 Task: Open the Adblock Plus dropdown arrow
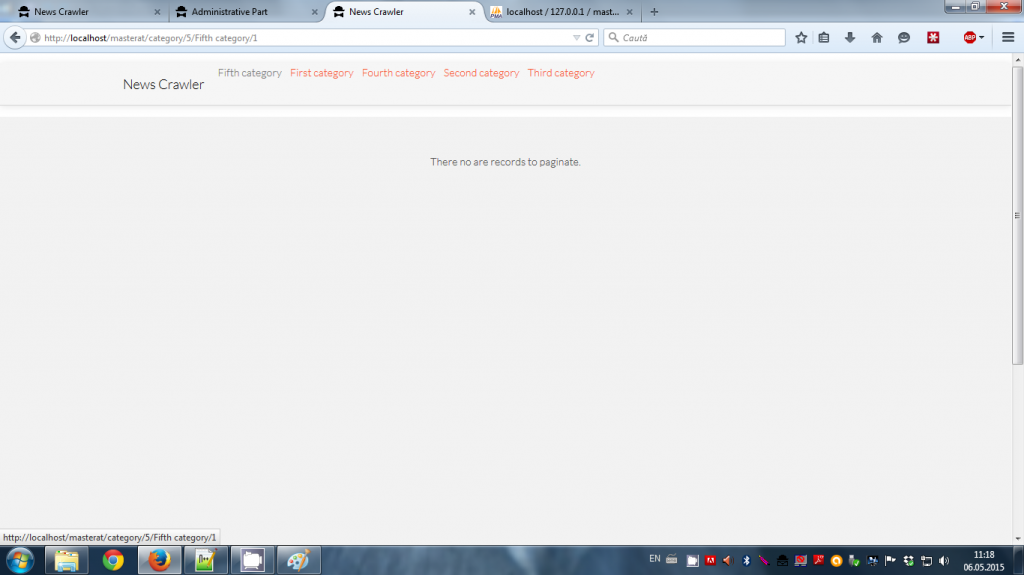coord(982,38)
